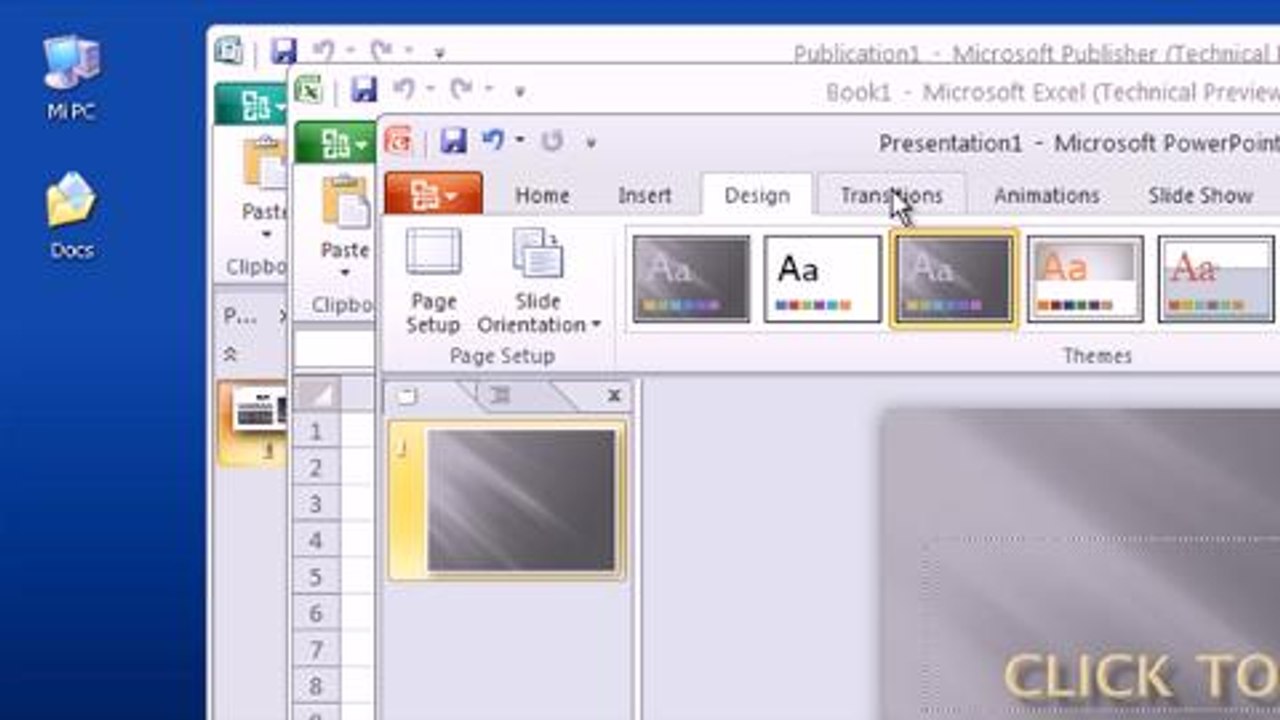Switch to the Home tab in PowerPoint
1280x720 pixels.
pyautogui.click(x=542, y=195)
